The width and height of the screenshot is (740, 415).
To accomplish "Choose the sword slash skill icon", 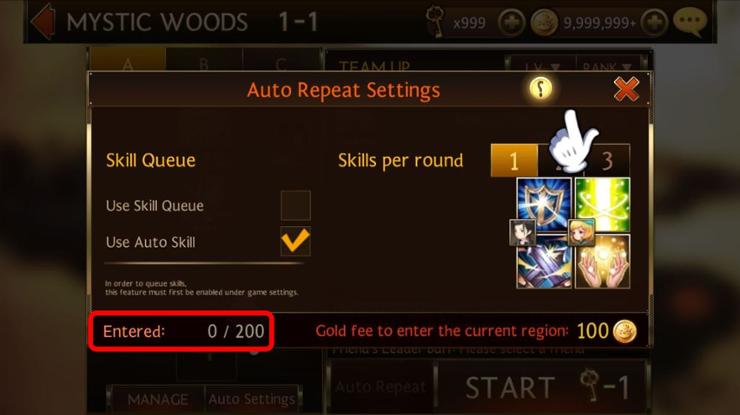I will tap(544, 262).
